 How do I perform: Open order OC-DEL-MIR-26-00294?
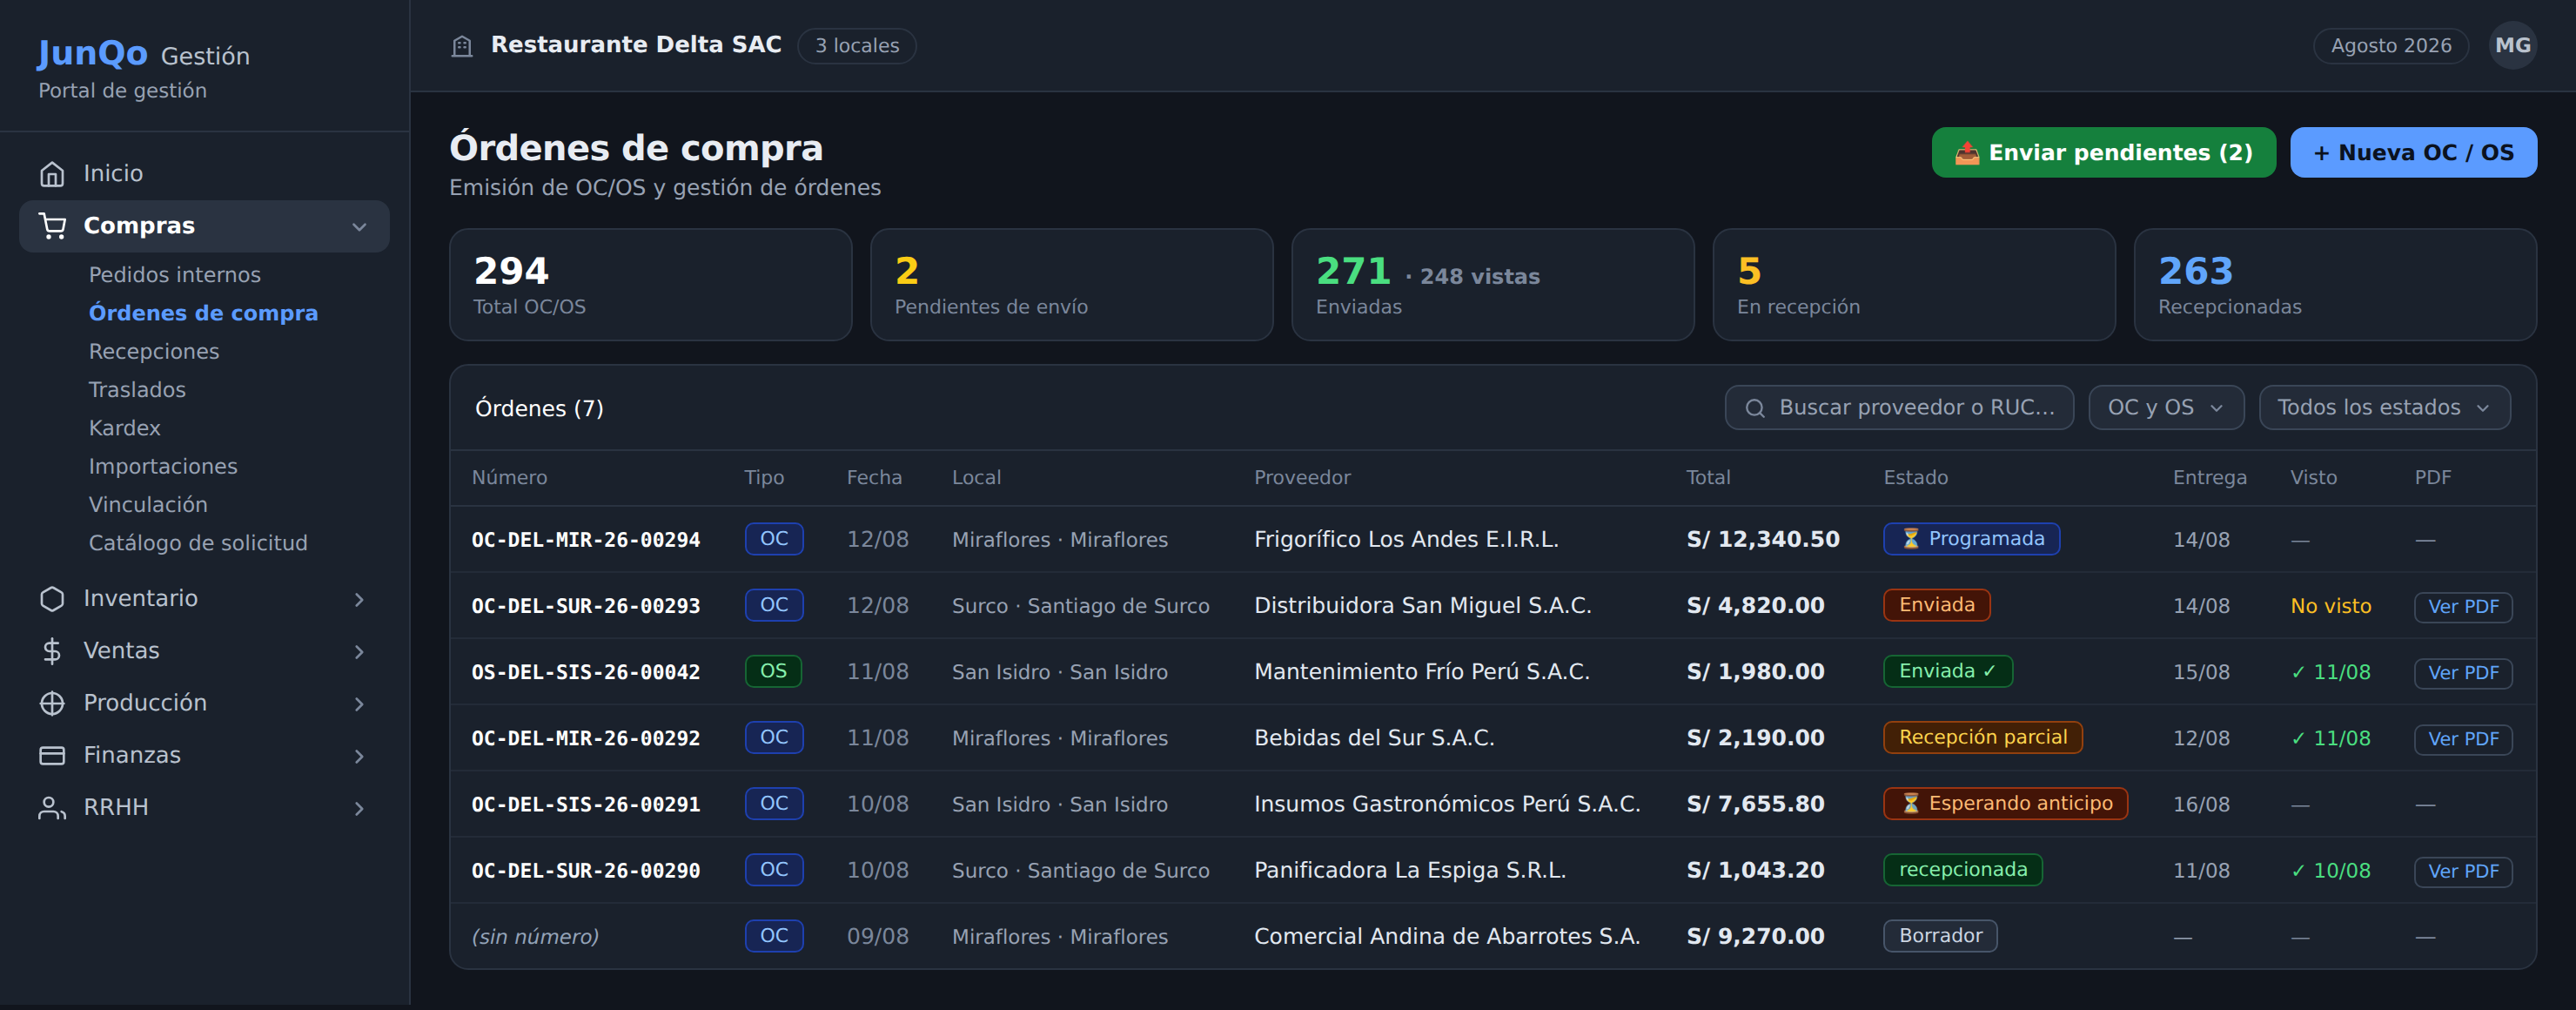(586, 540)
